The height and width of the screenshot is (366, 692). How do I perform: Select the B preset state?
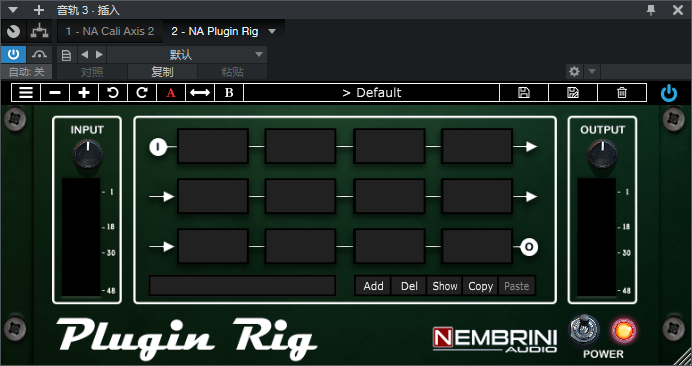pyautogui.click(x=229, y=93)
